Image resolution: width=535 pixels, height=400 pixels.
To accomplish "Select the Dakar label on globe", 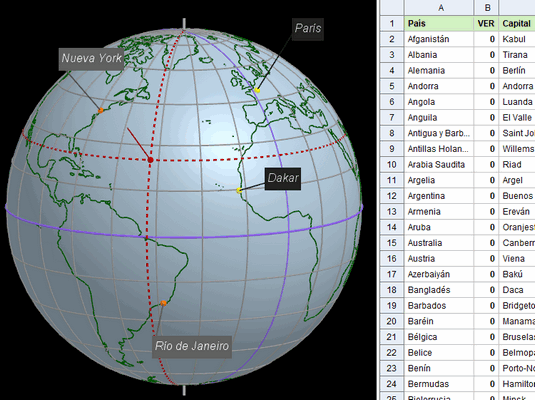I will pos(283,178).
